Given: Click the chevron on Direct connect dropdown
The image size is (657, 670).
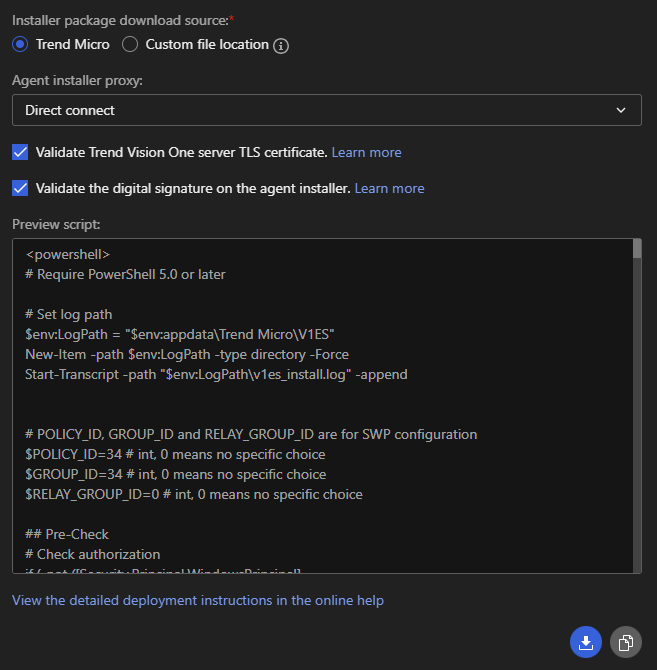Looking at the screenshot, I should tap(621, 110).
